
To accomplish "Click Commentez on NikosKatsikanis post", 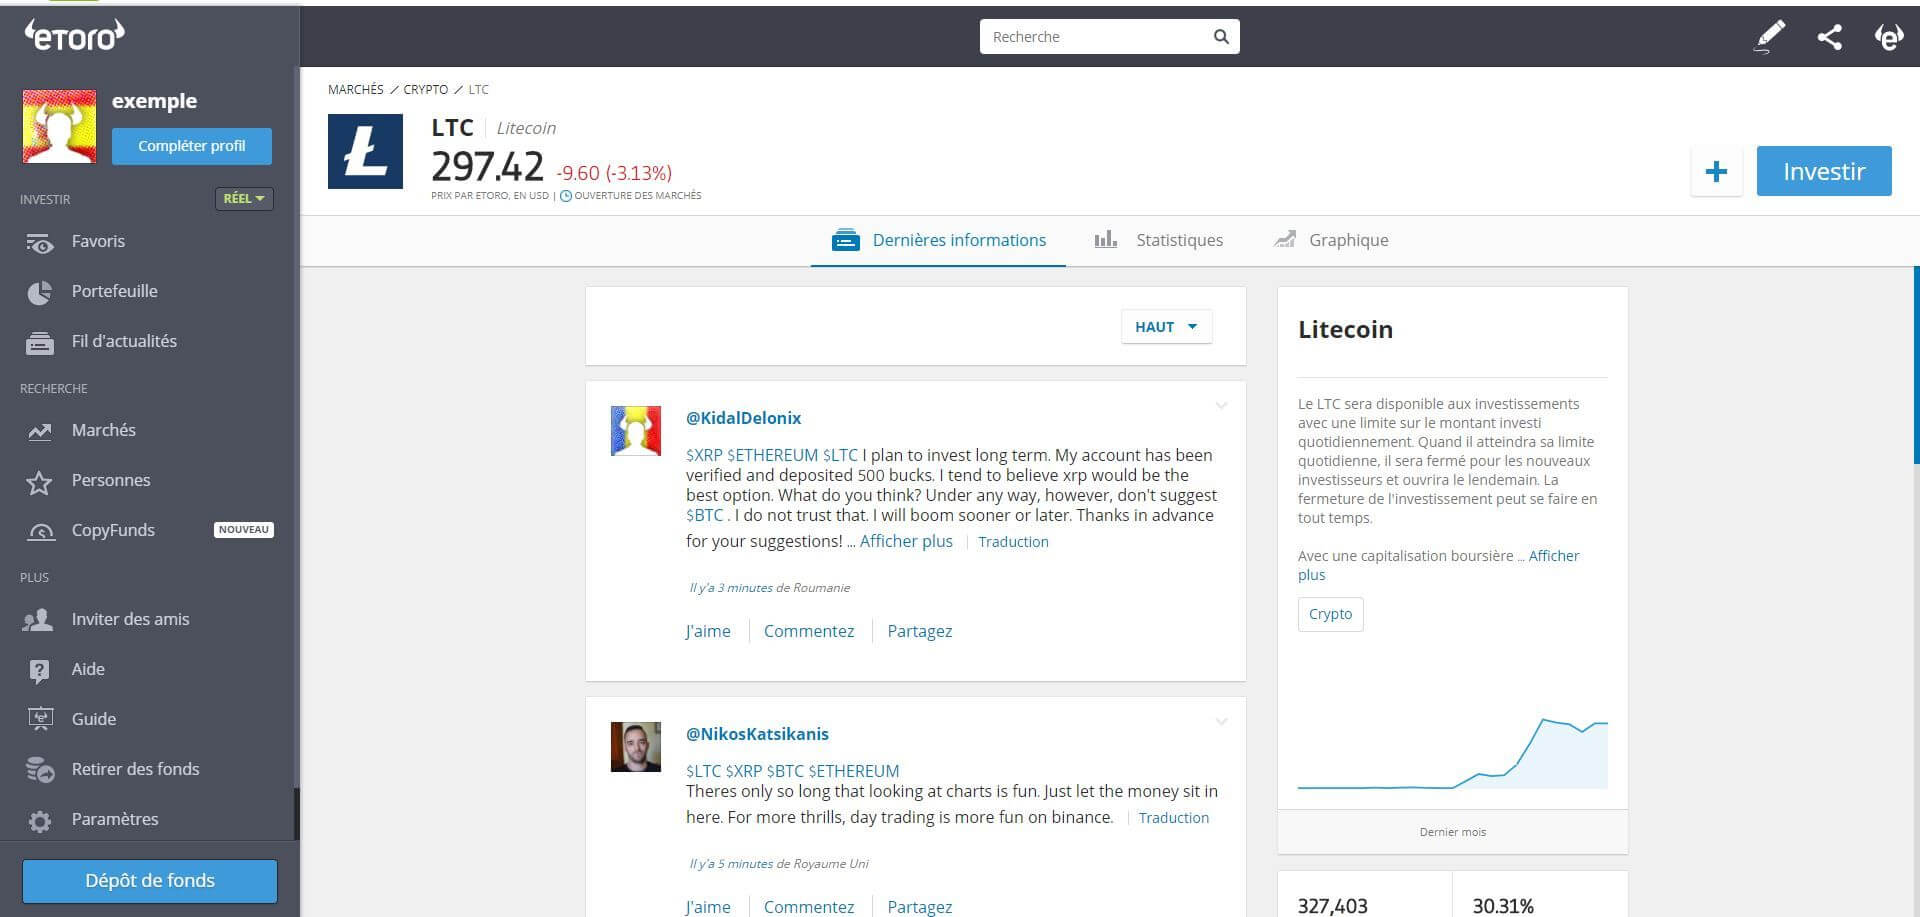I will click(809, 907).
